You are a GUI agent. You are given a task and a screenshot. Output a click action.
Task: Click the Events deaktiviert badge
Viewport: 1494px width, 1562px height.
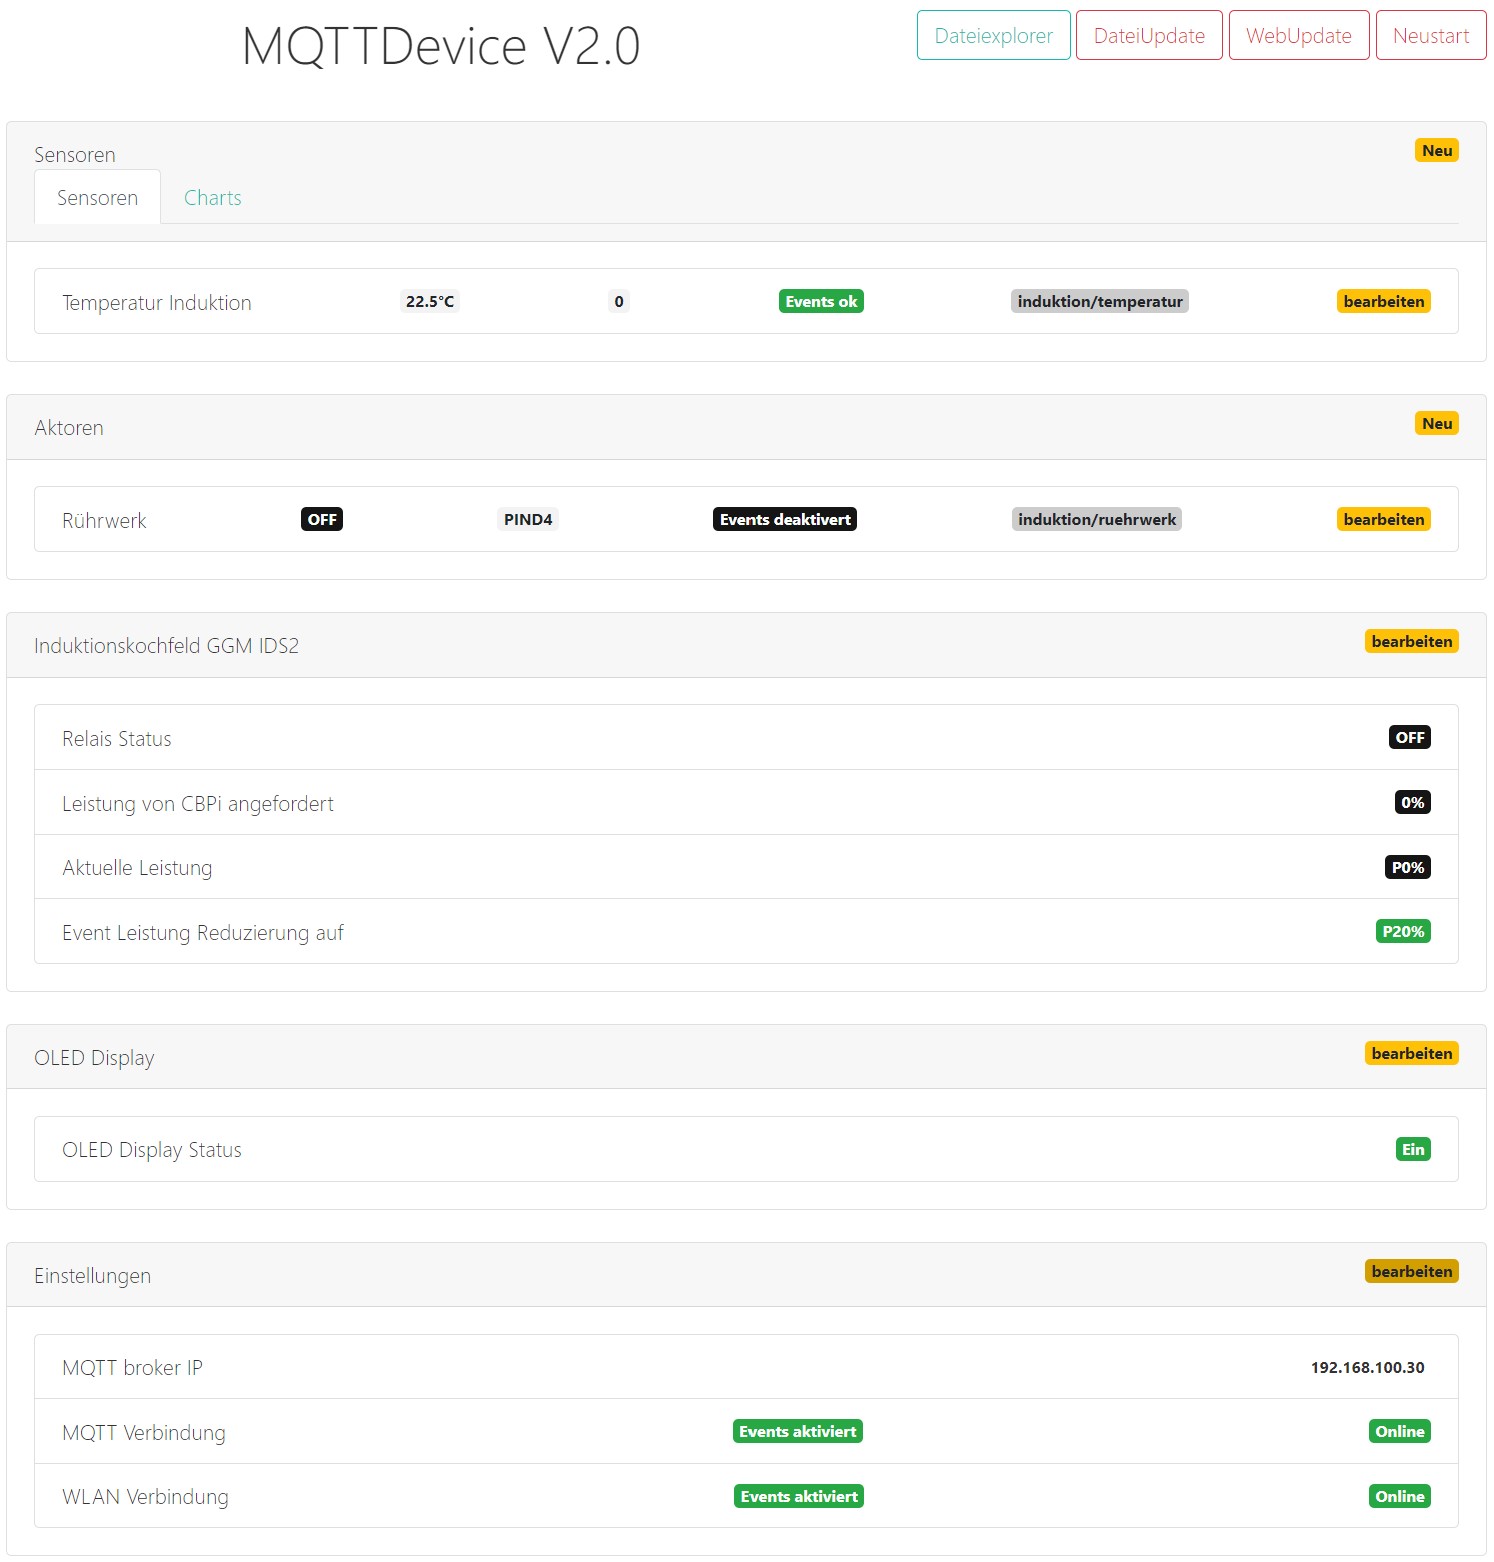coord(785,520)
